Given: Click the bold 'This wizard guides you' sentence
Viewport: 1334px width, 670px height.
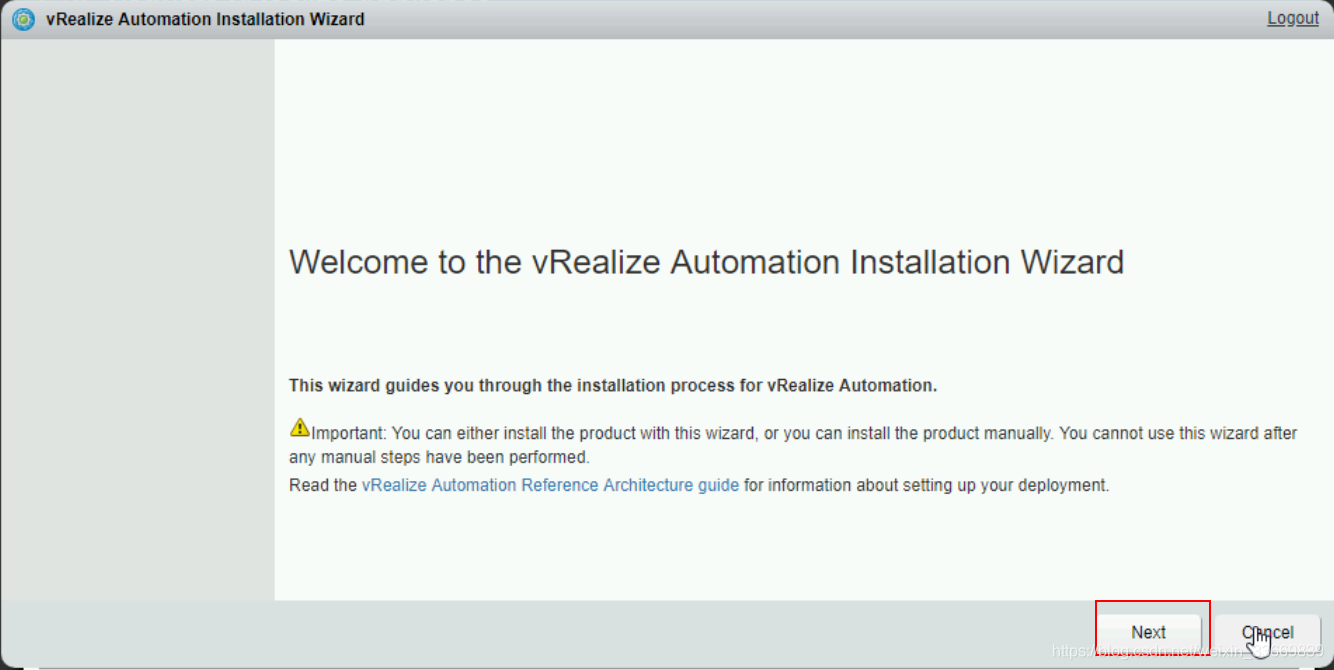Looking at the screenshot, I should click(613, 385).
